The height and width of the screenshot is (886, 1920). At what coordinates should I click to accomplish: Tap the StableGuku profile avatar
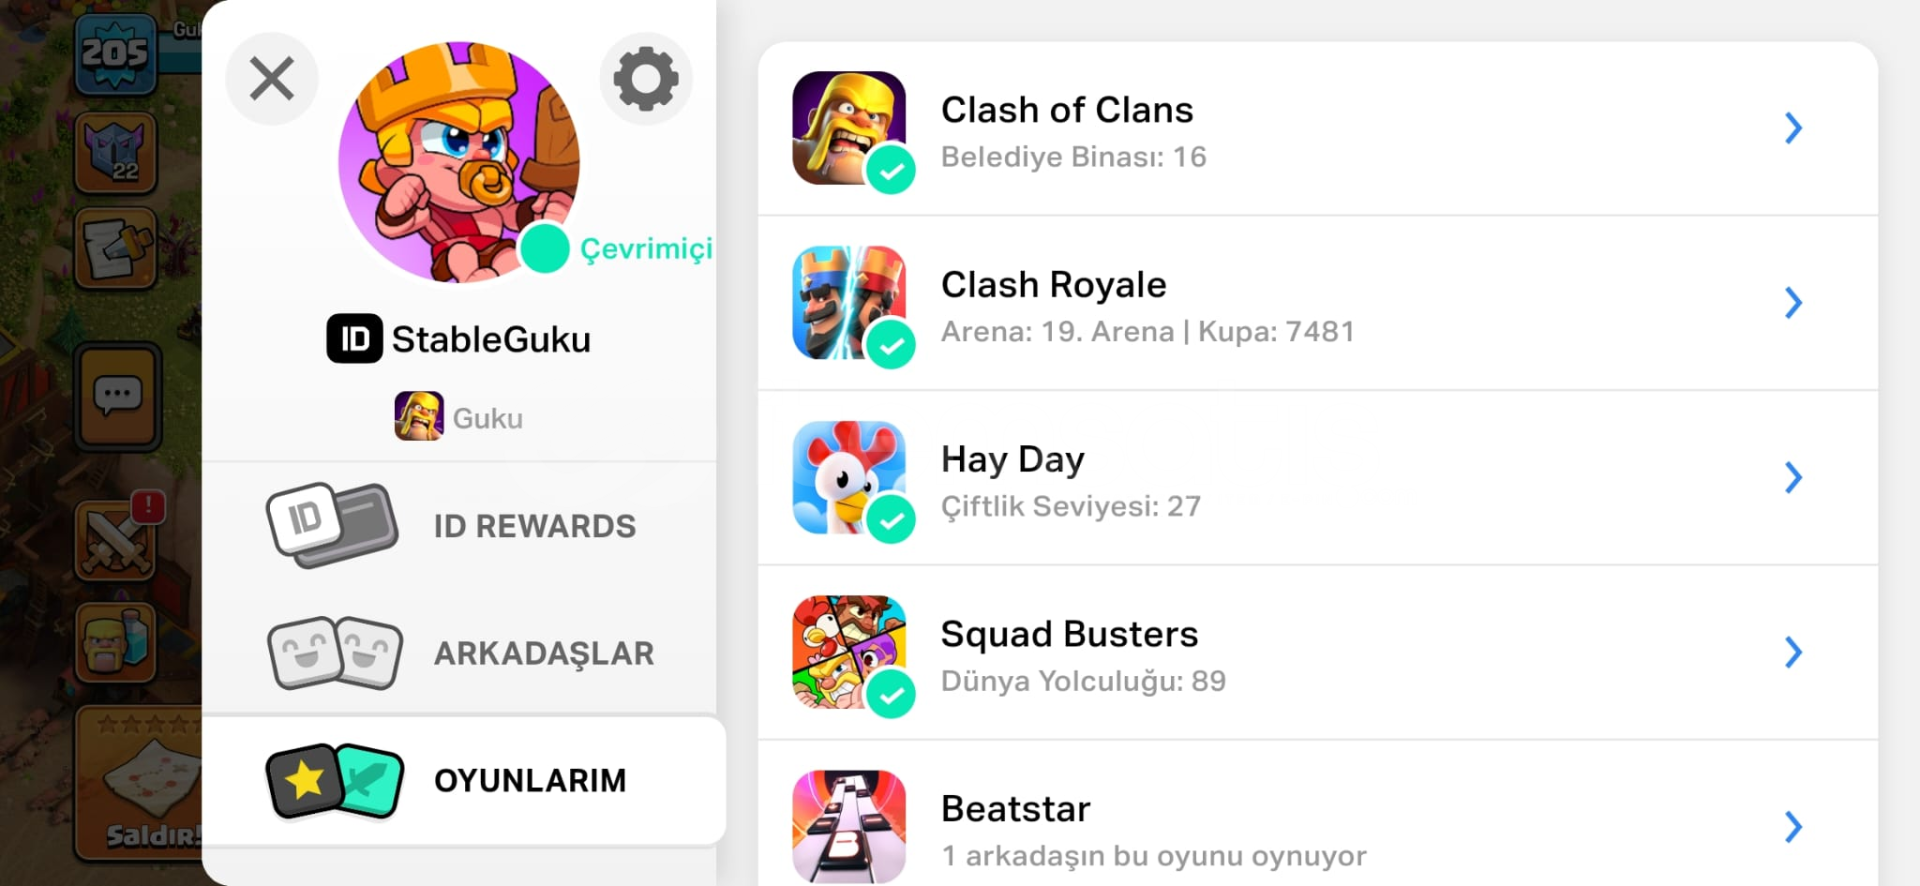459,162
